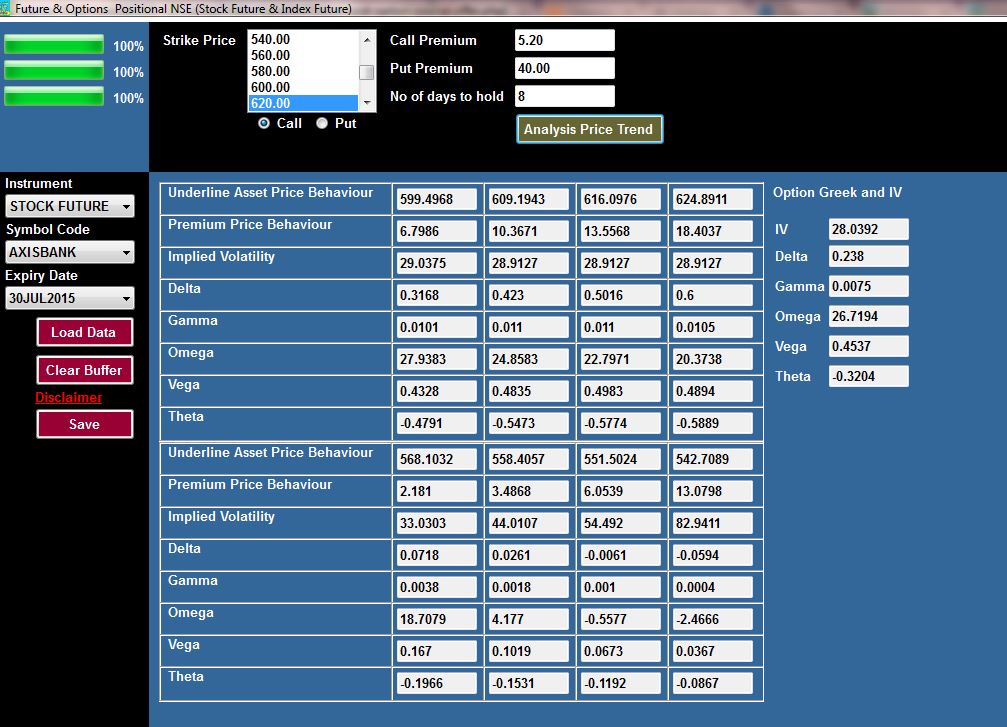Screen dimensions: 1007x727
Task: Click the topmost green progress bar
Action: (54, 45)
